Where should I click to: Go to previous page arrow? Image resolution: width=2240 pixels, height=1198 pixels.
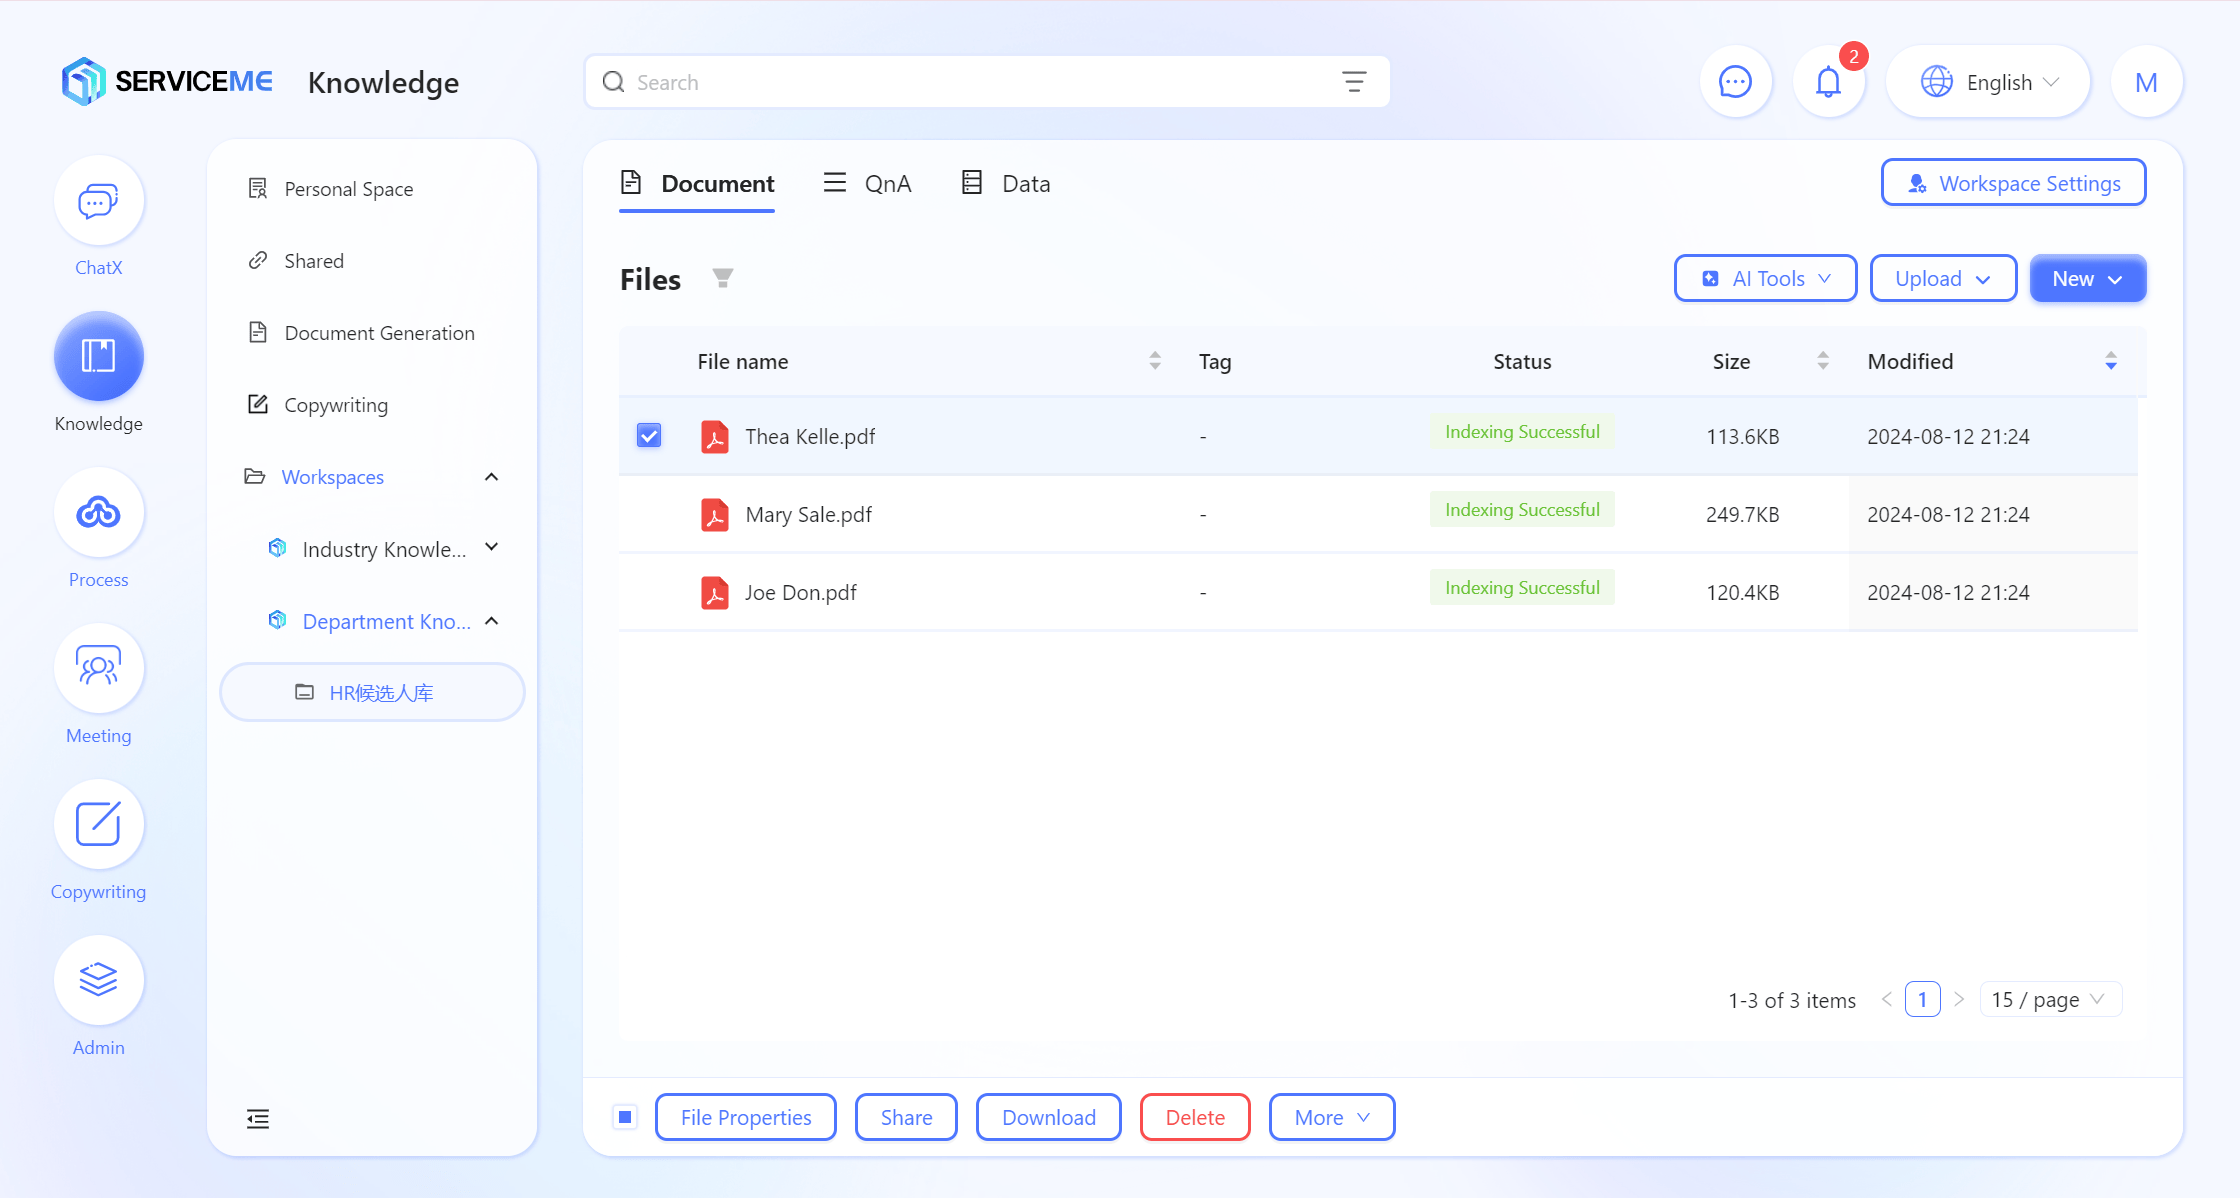[1886, 999]
